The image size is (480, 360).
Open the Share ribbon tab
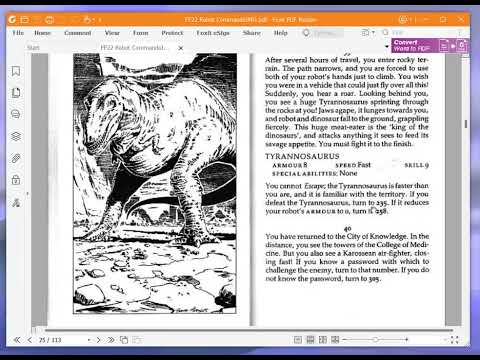252,33
